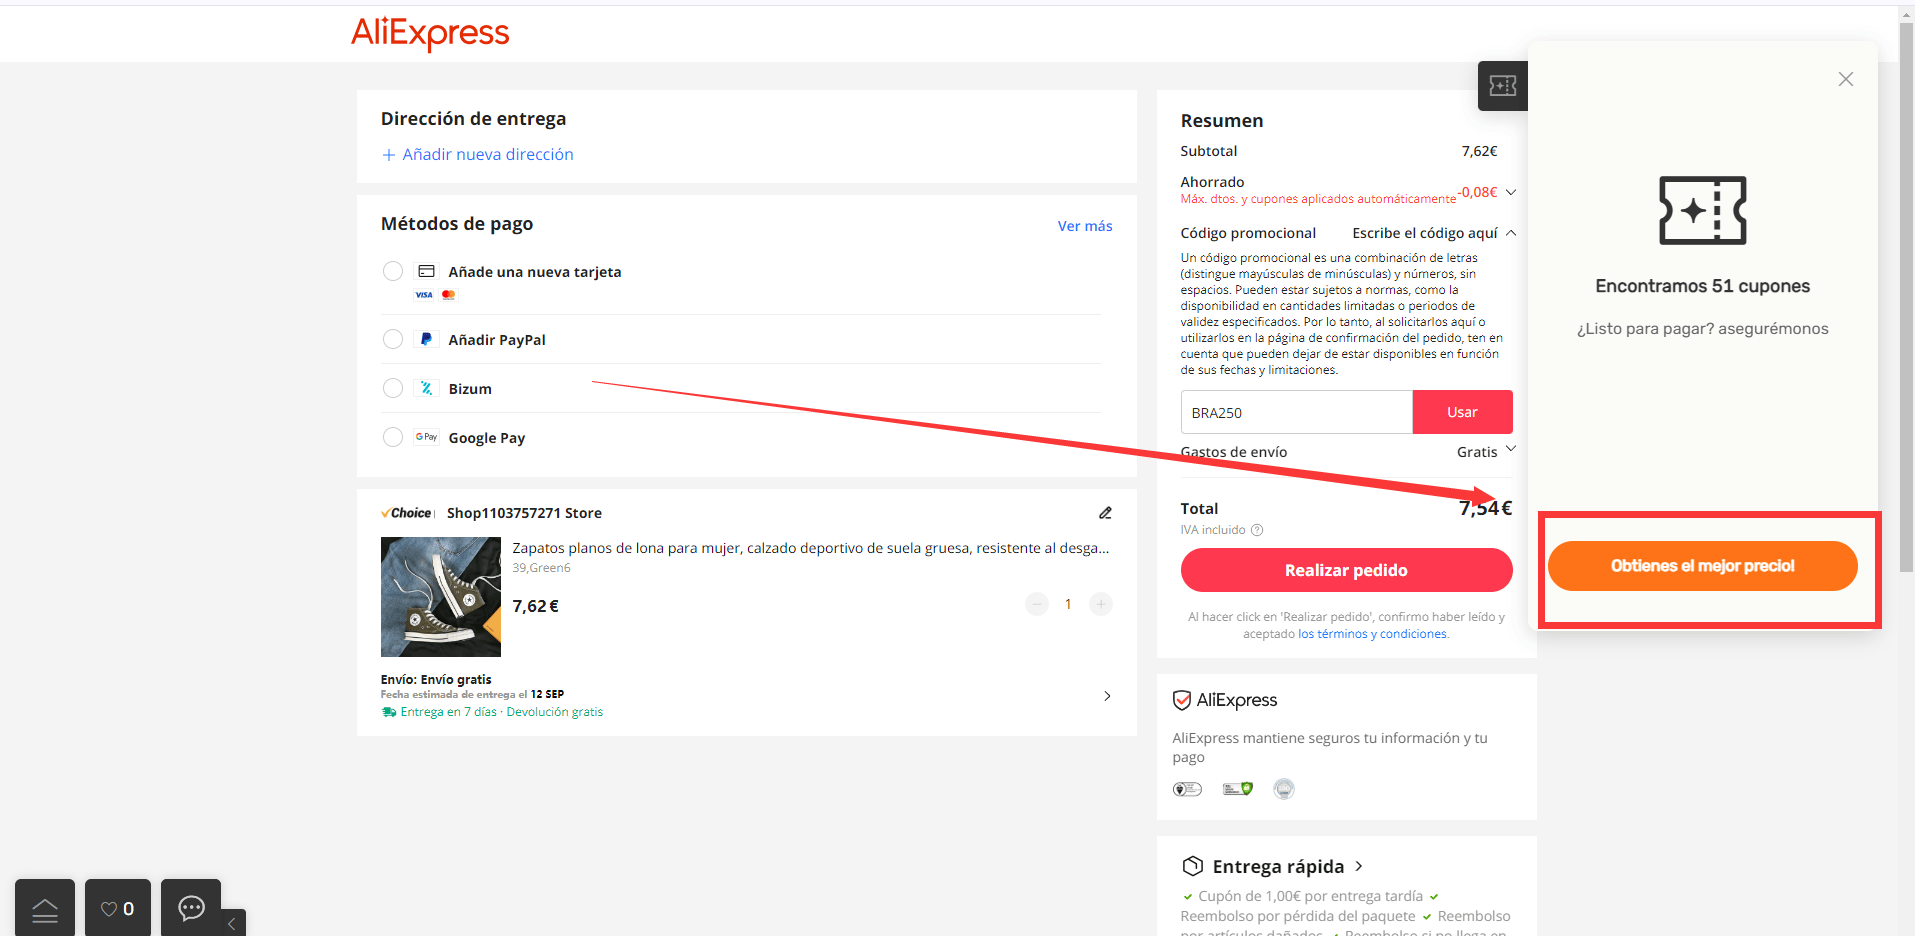The width and height of the screenshot is (1915, 936).
Task: Choose Bizum as payment method
Action: [393, 388]
